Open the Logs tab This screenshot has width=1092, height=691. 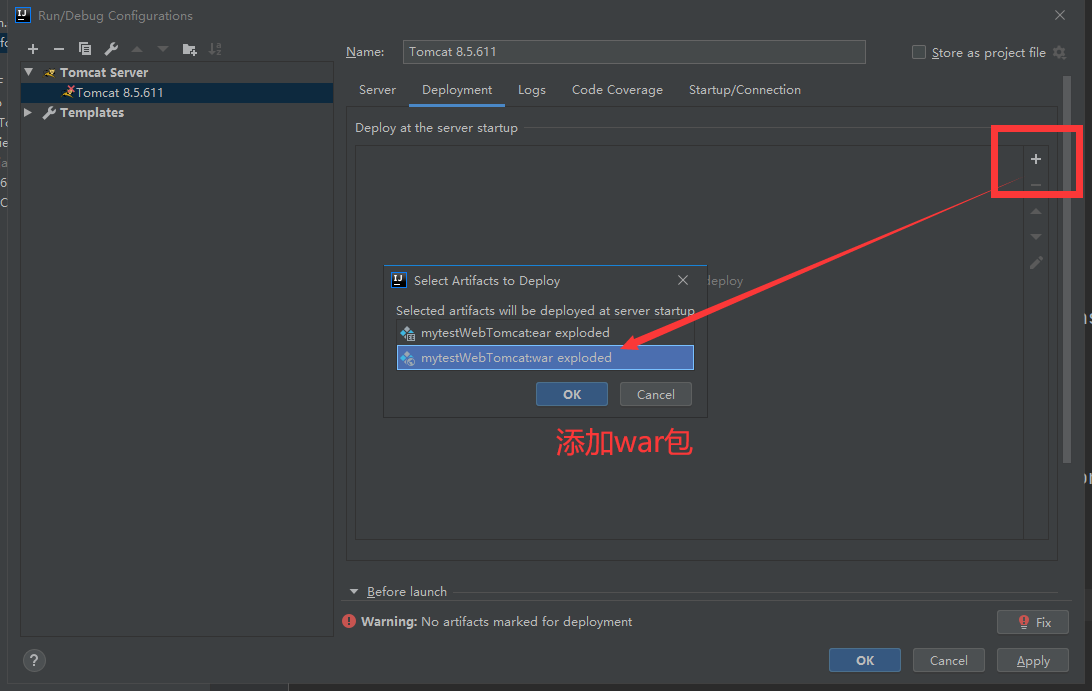(x=531, y=90)
